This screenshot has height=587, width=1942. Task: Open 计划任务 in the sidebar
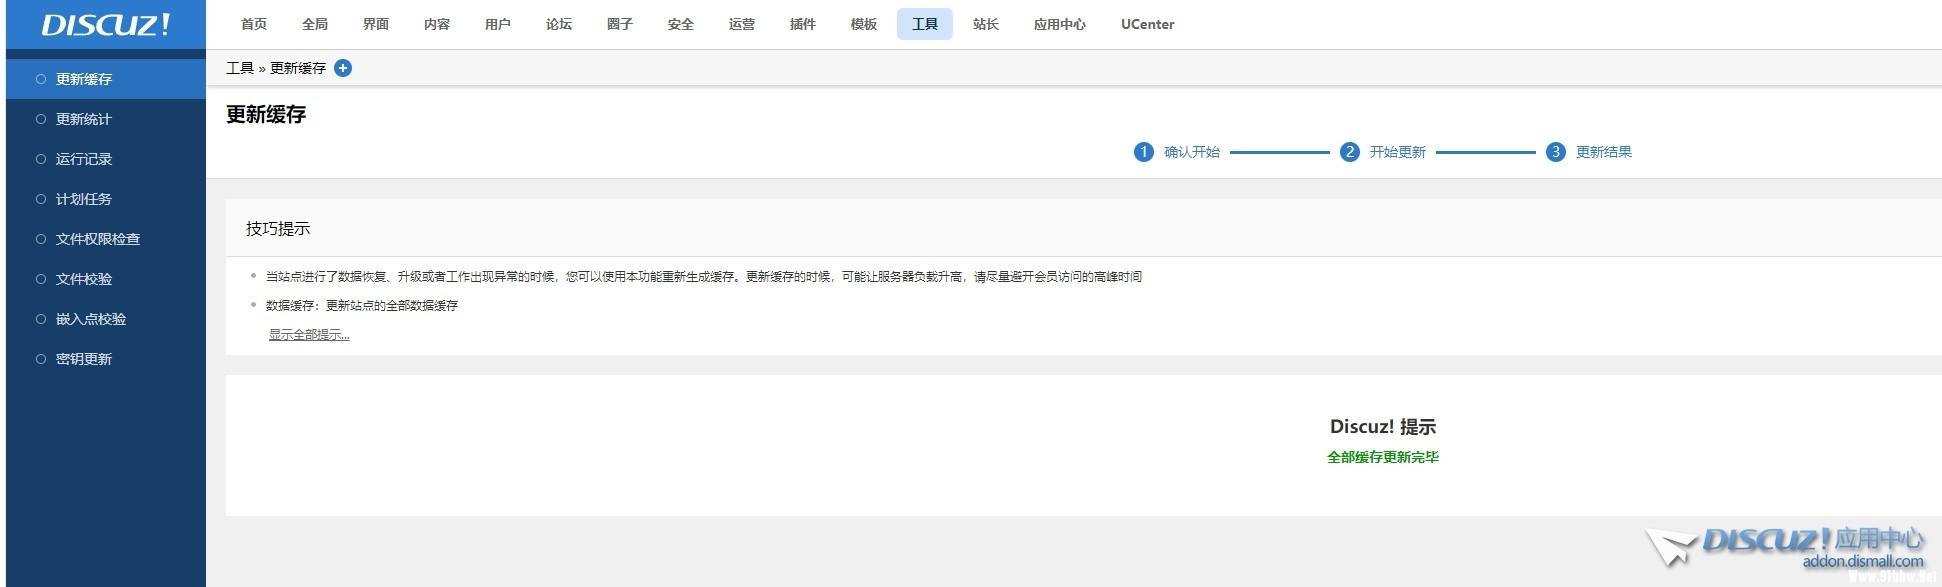coord(84,199)
